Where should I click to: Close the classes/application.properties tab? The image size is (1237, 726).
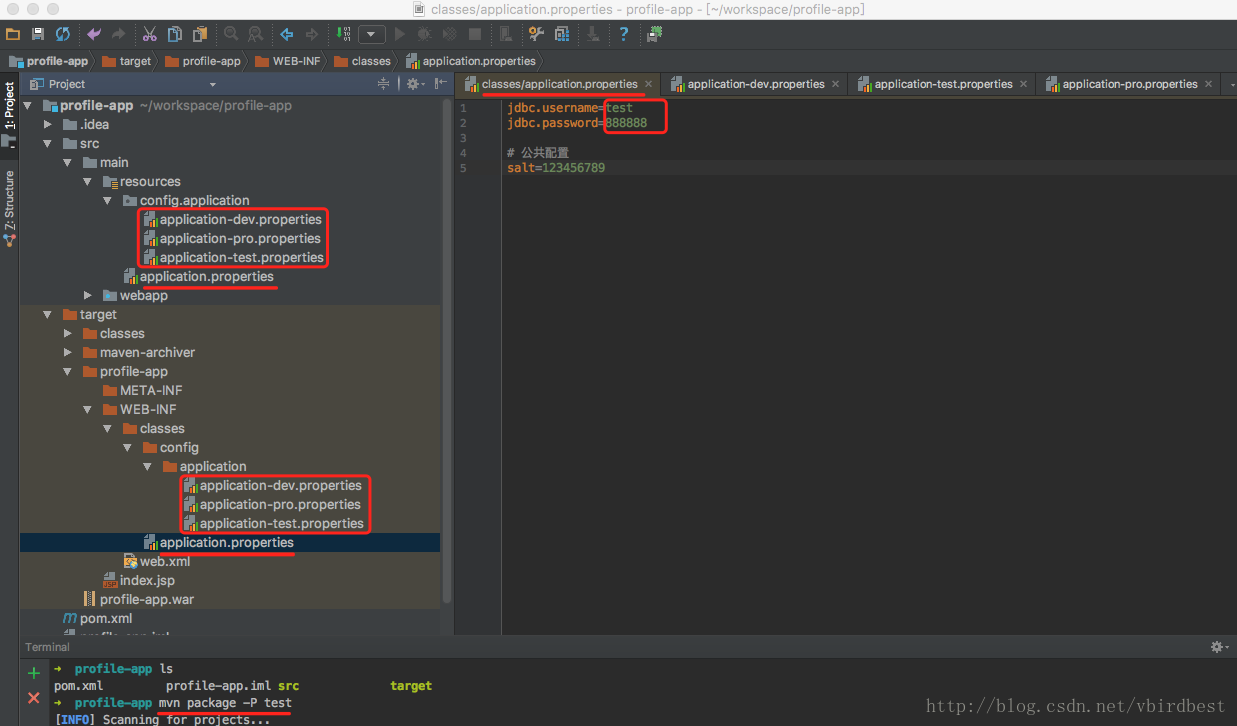pyautogui.click(x=648, y=84)
